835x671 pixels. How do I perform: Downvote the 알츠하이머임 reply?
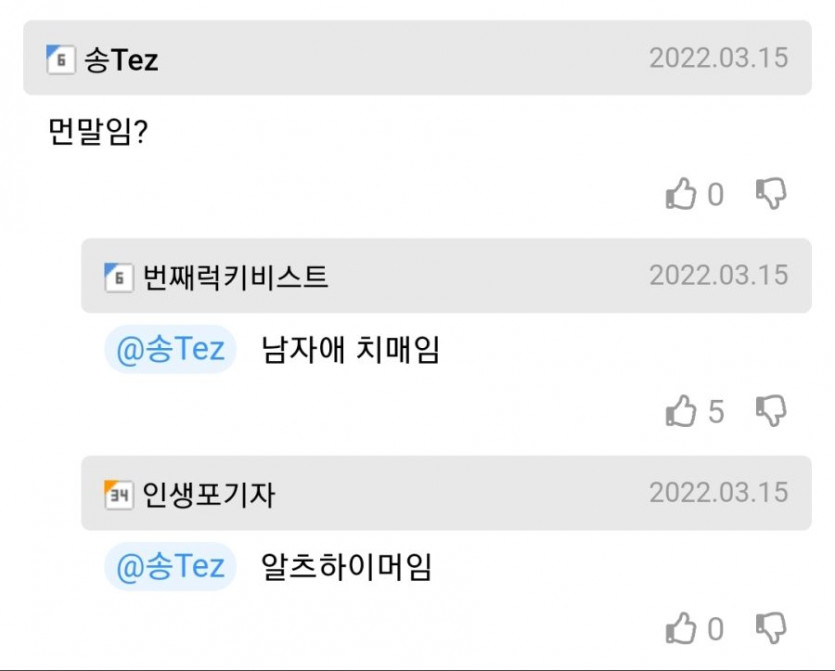click(x=770, y=629)
